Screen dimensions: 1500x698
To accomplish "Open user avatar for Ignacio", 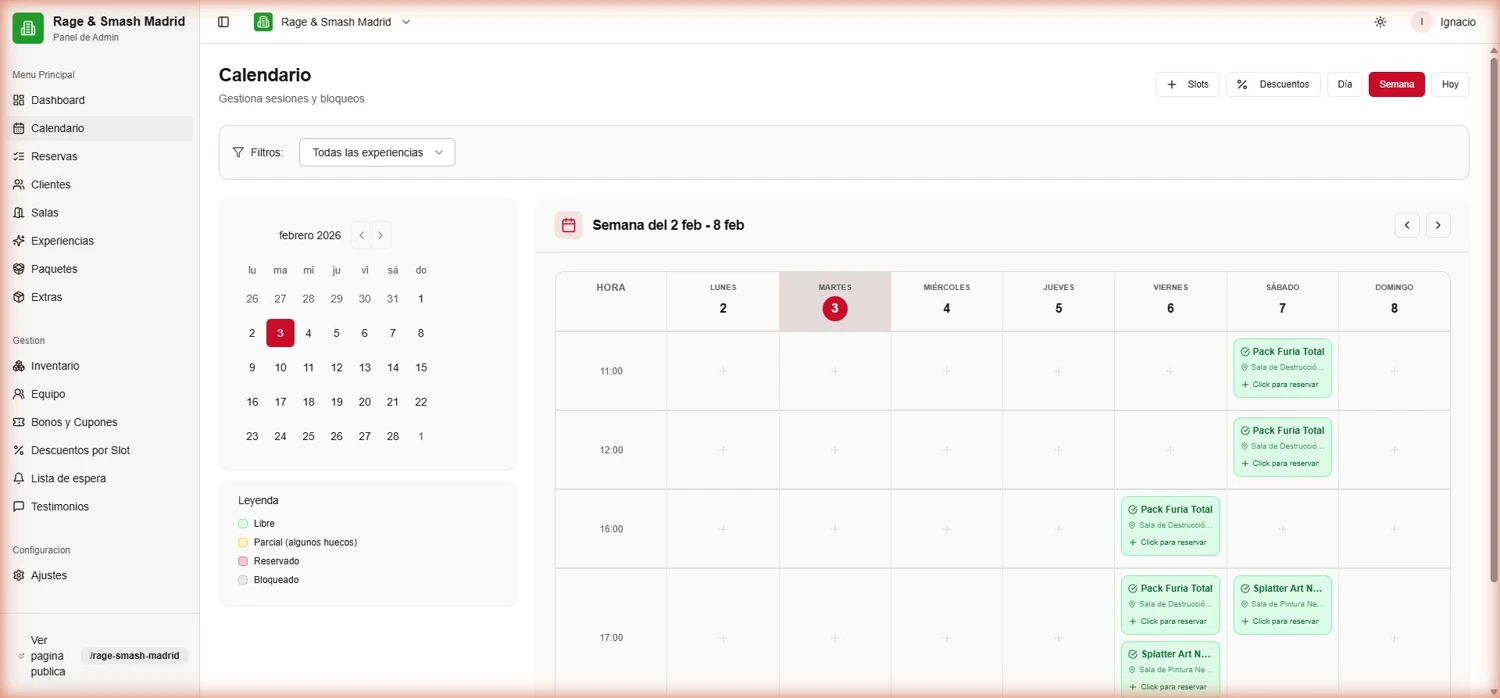I will coord(1421,22).
